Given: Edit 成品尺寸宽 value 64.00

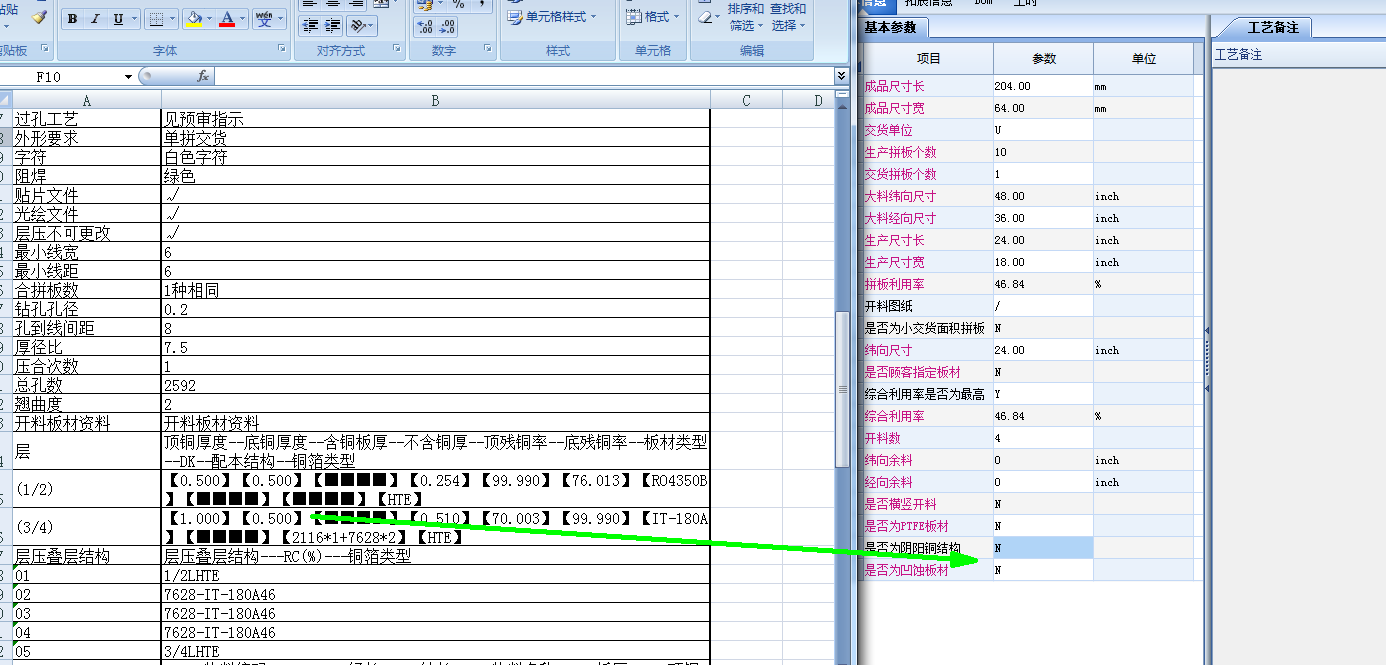Looking at the screenshot, I should [1043, 108].
